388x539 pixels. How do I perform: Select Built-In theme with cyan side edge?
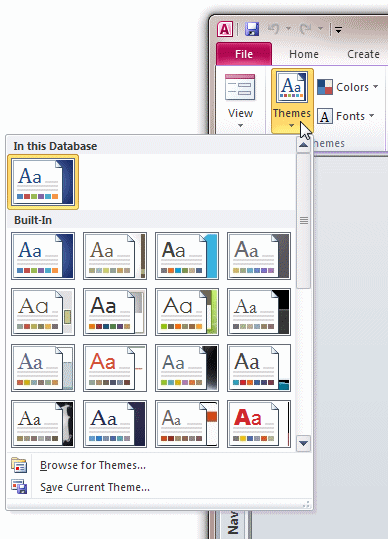(187, 256)
